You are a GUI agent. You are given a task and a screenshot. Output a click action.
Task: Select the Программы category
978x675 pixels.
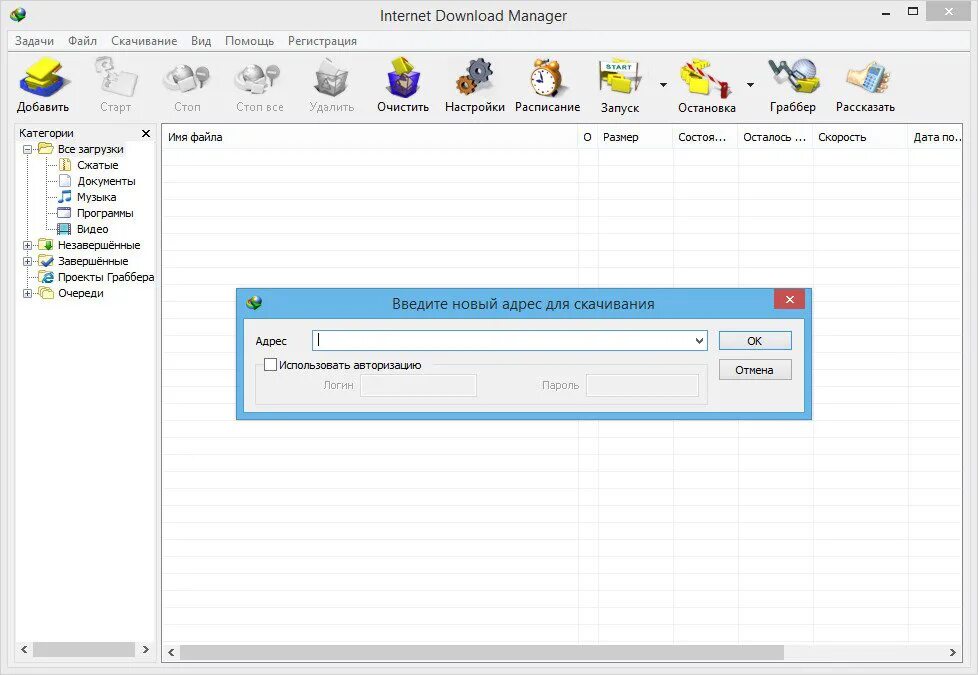(105, 213)
